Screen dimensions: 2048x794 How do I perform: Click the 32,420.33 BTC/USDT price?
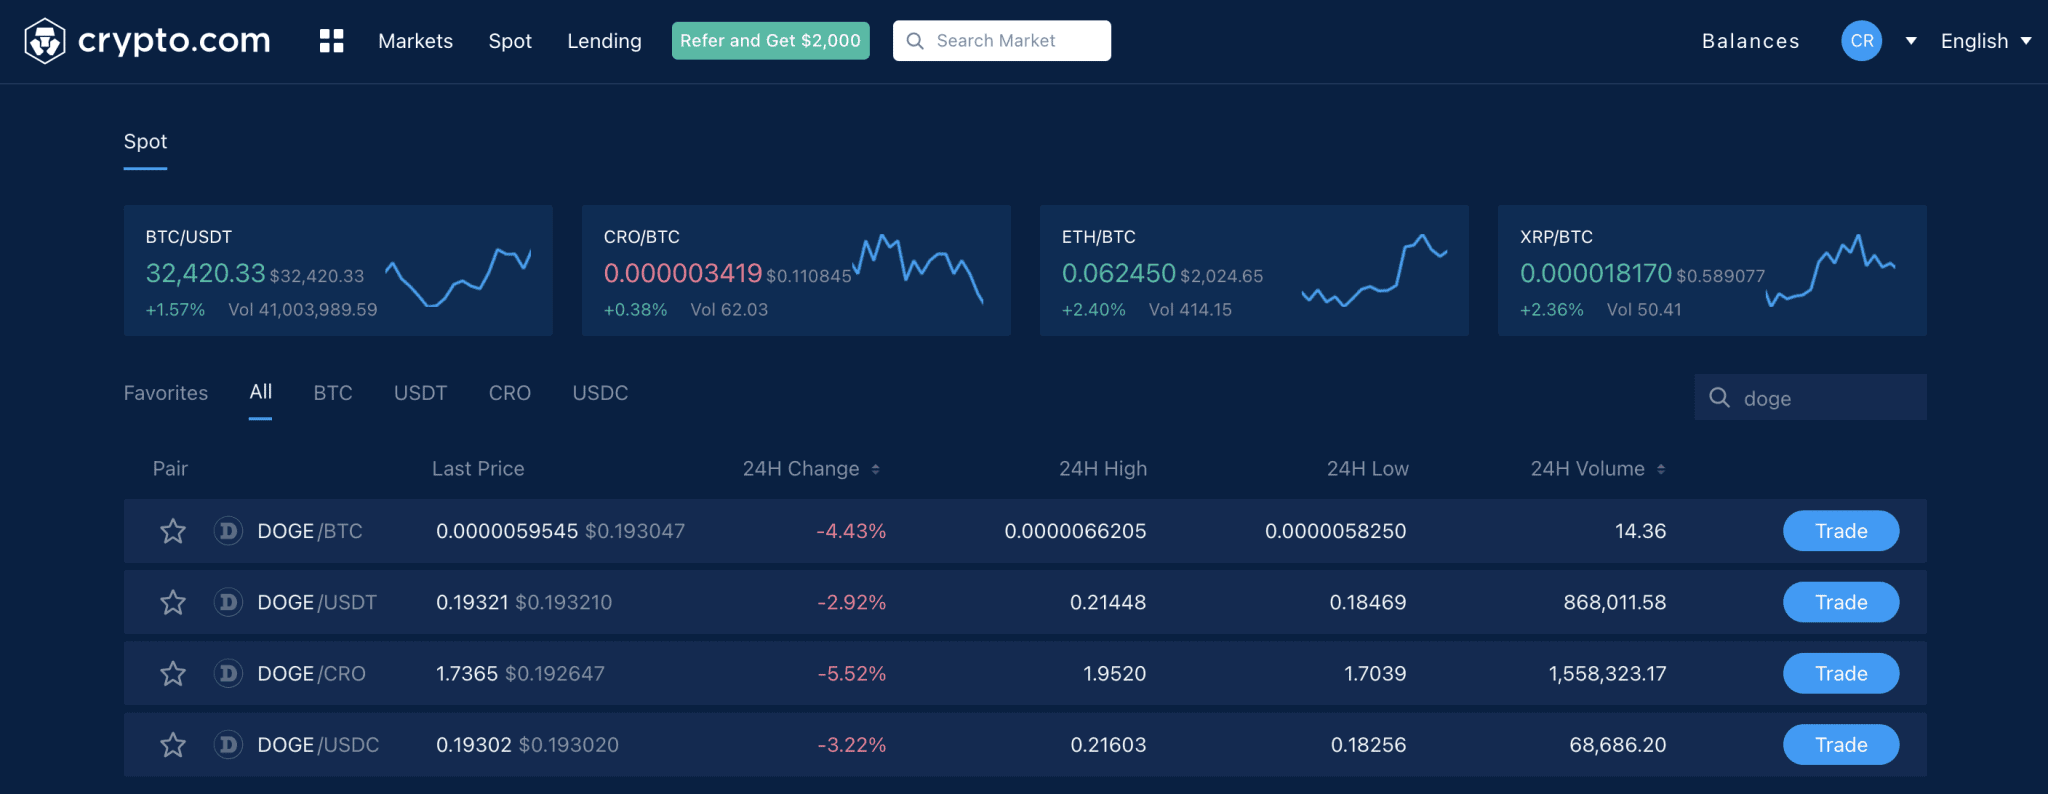coord(206,273)
